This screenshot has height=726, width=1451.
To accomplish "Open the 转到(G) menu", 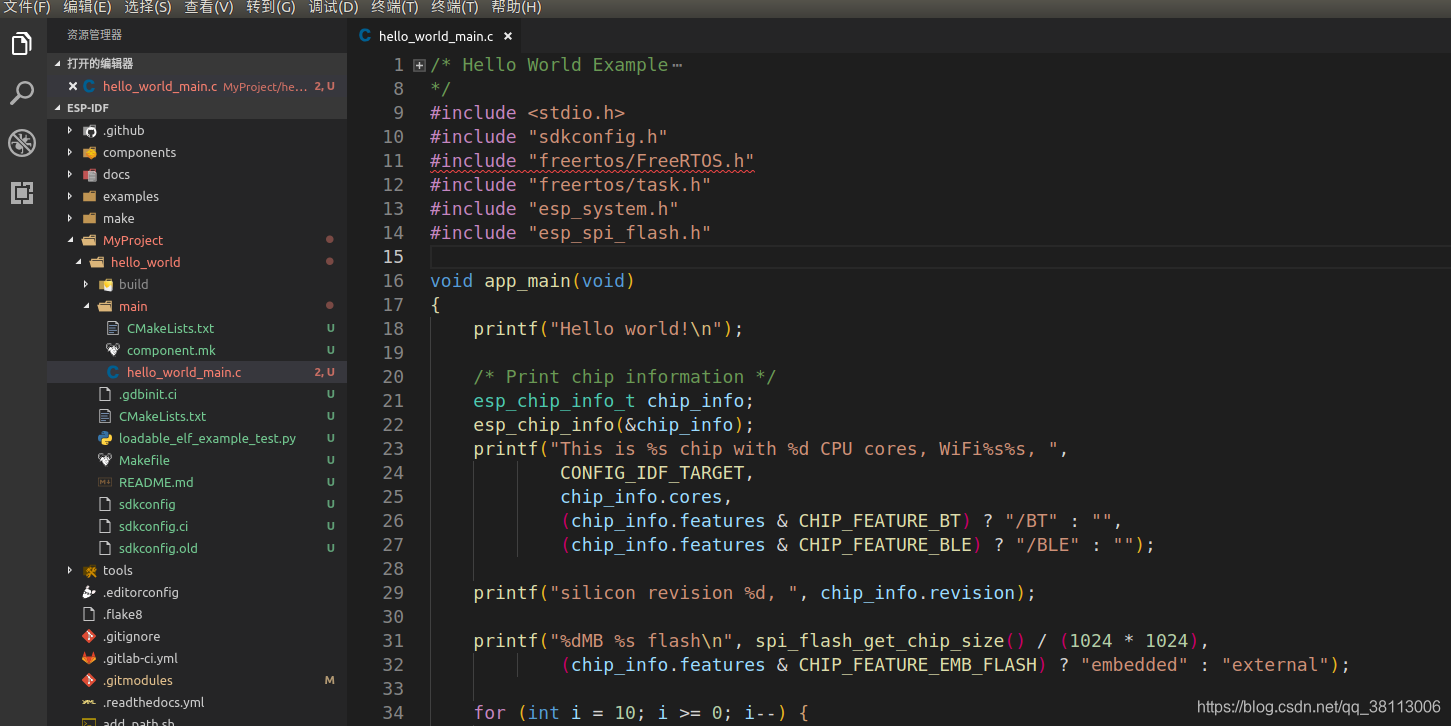I will tap(271, 7).
